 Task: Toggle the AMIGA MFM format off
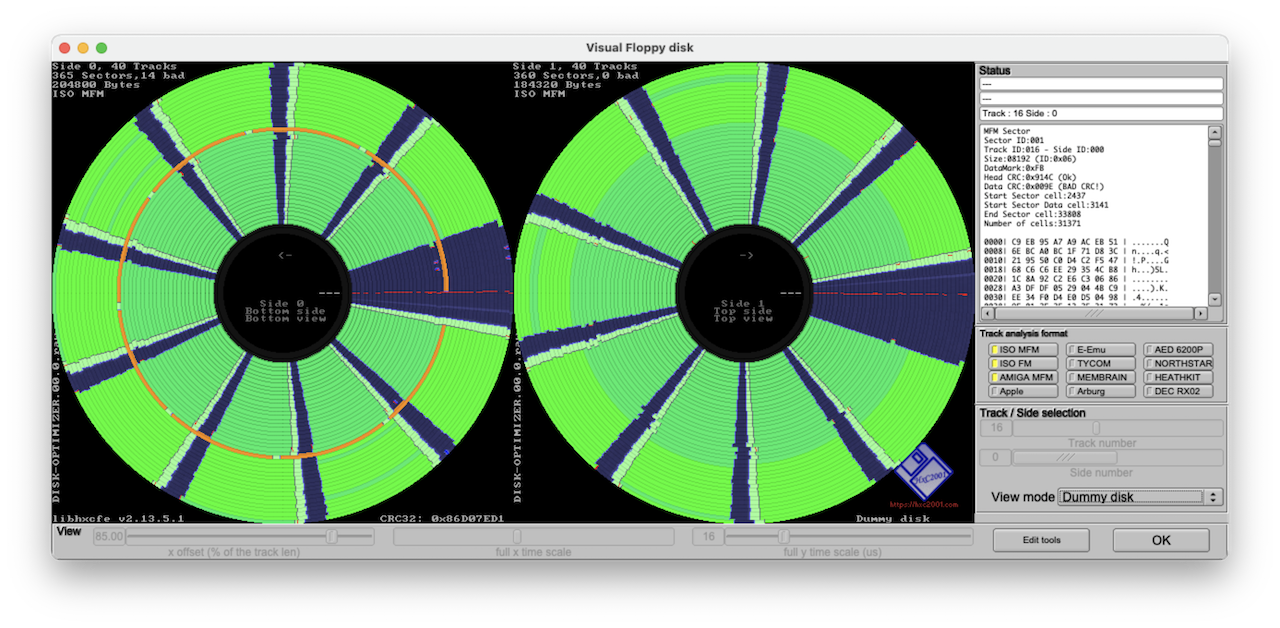(1021, 377)
